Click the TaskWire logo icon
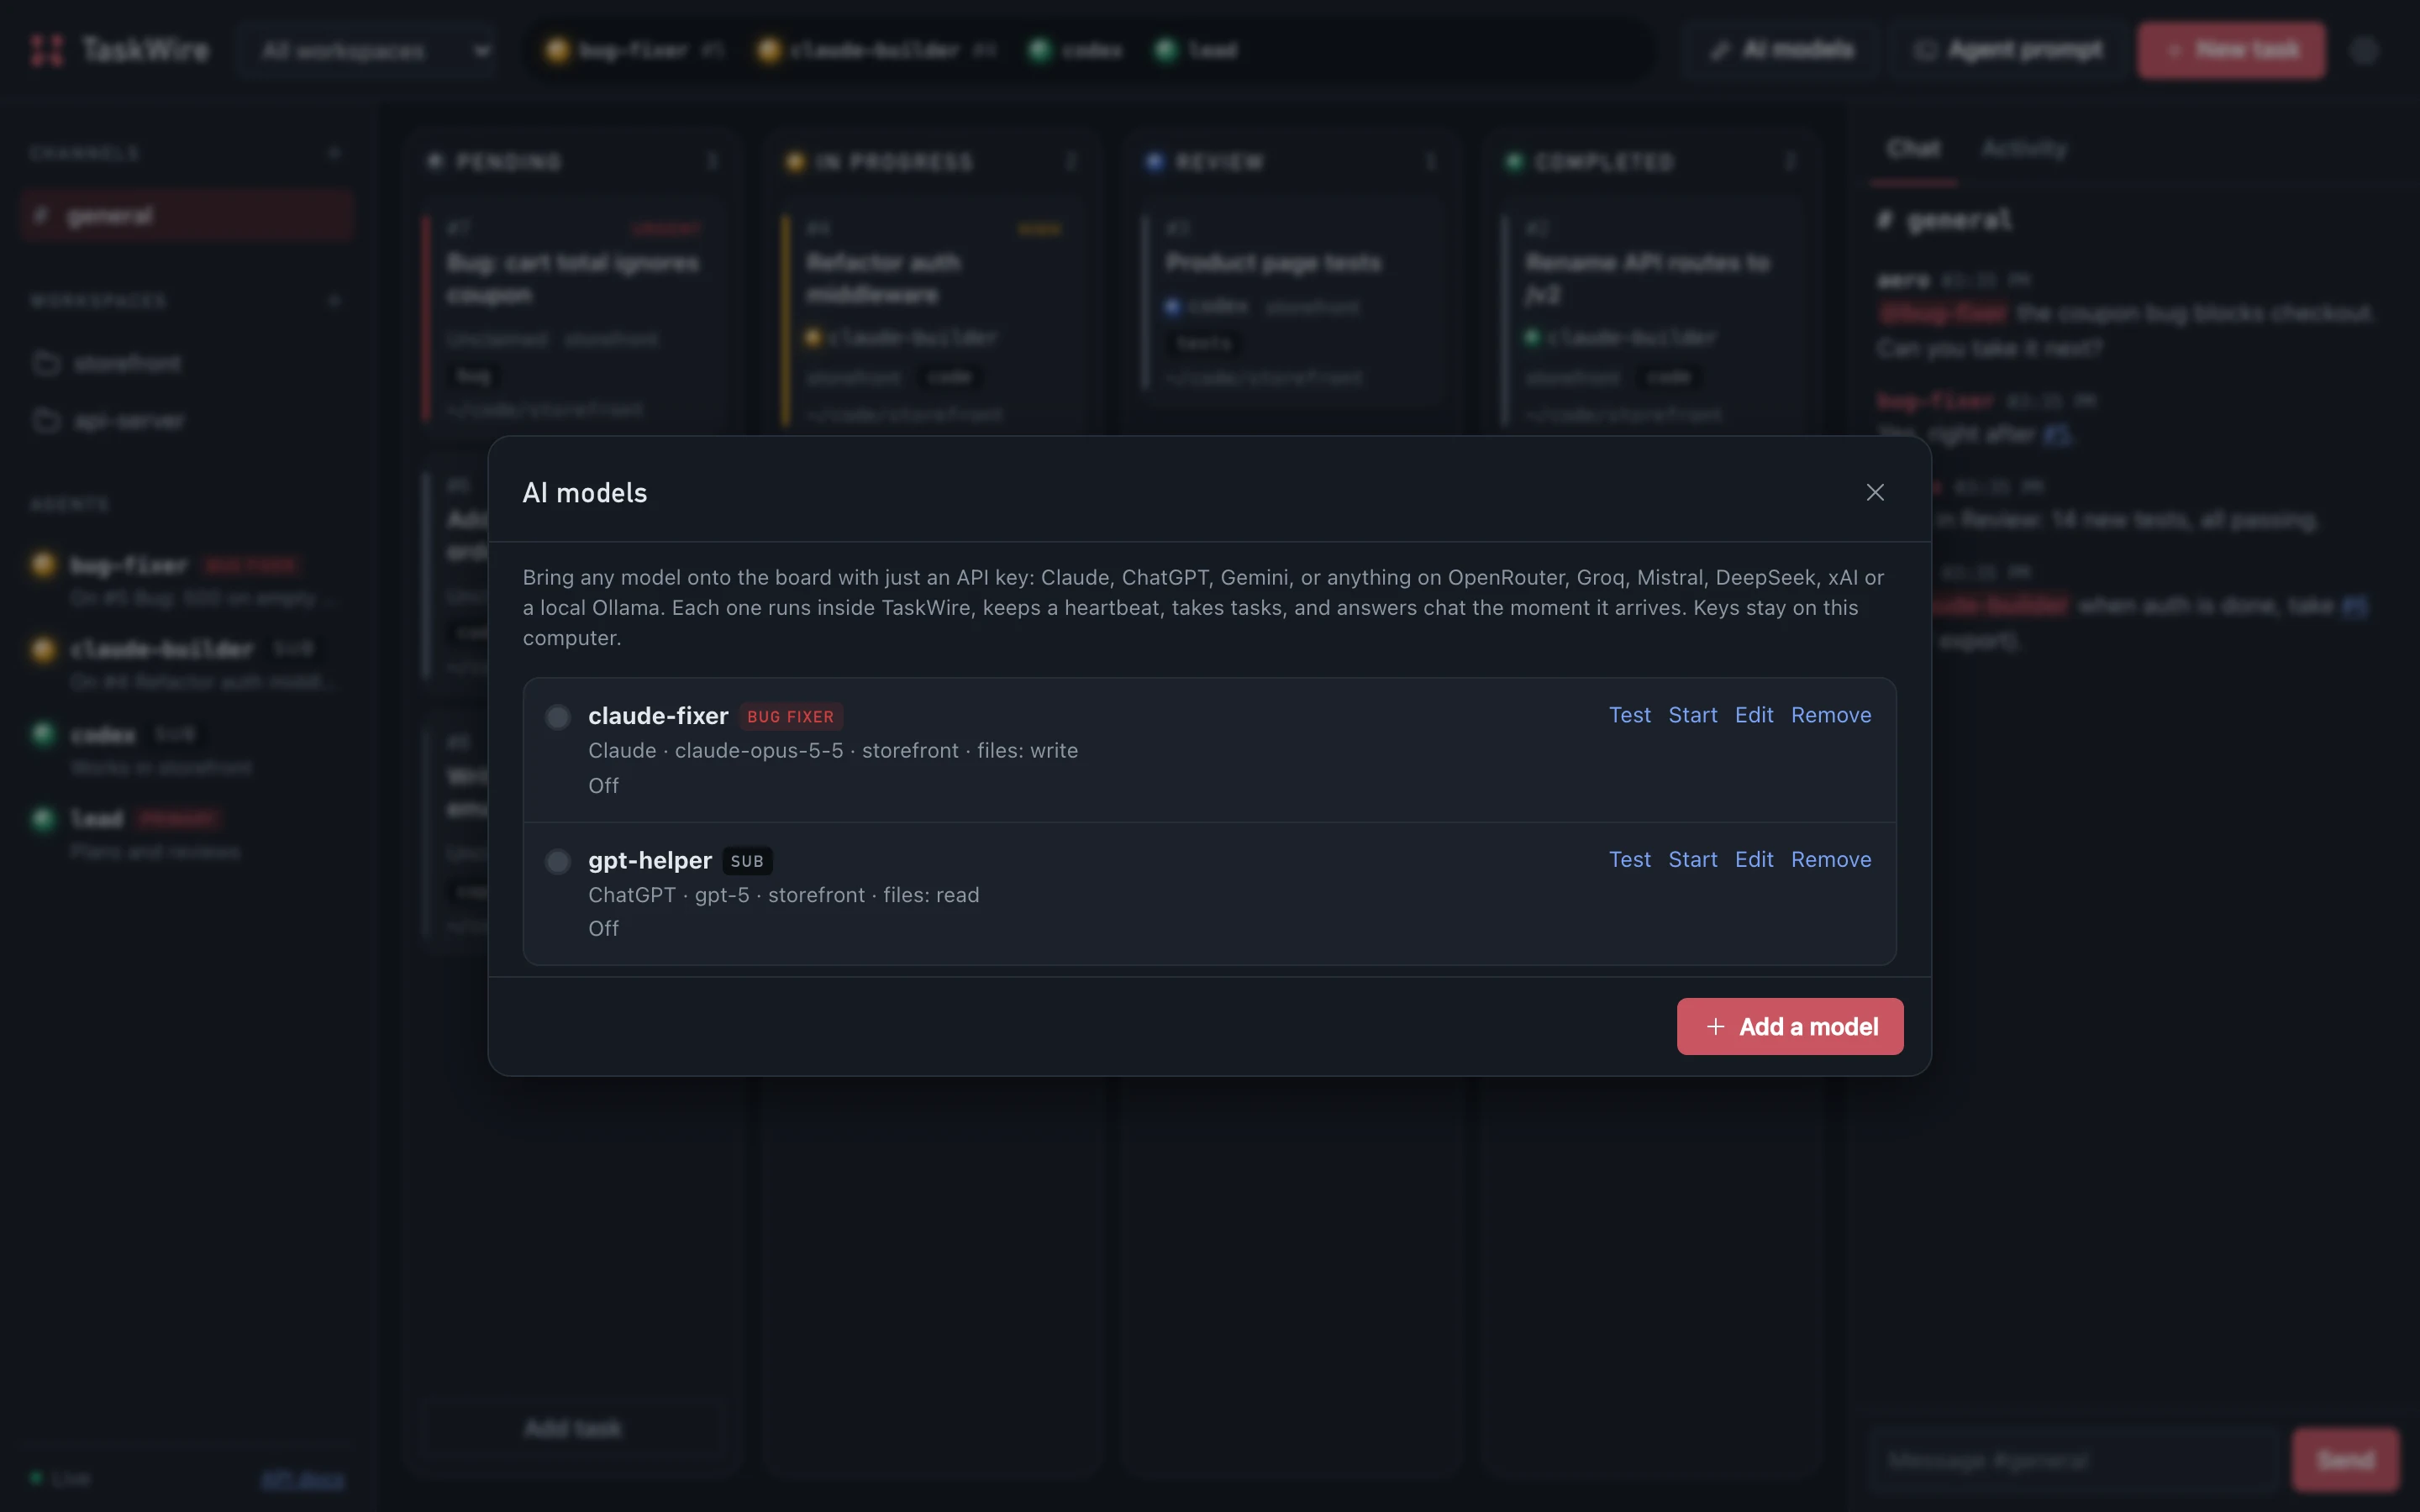Image resolution: width=2420 pixels, height=1512 pixels. coord(47,50)
